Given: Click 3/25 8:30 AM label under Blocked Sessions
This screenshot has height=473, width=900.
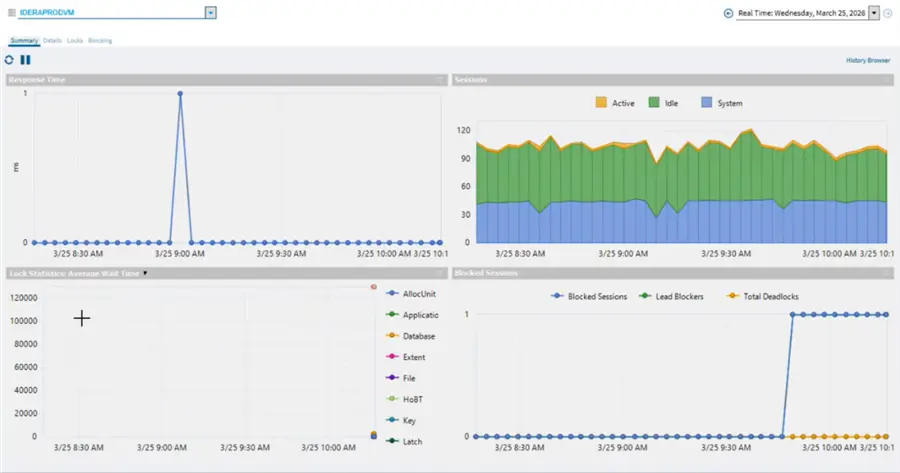Looking at the screenshot, I should [519, 447].
